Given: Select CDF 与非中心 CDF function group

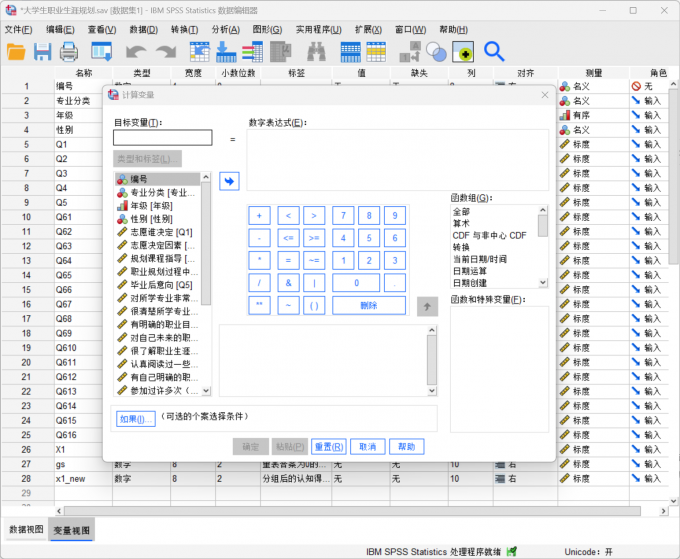Looking at the screenshot, I should (489, 235).
